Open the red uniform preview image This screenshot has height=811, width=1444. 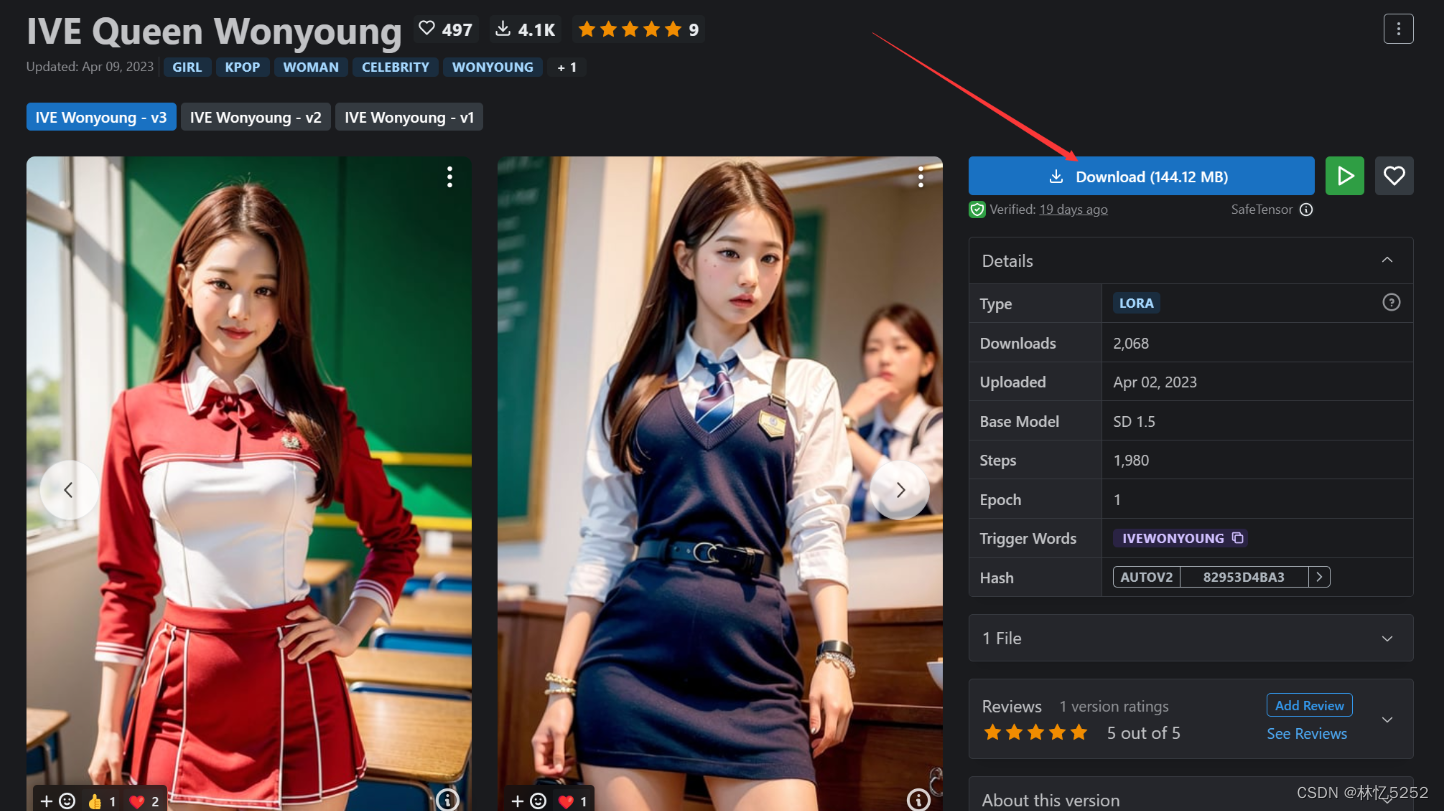[249, 484]
